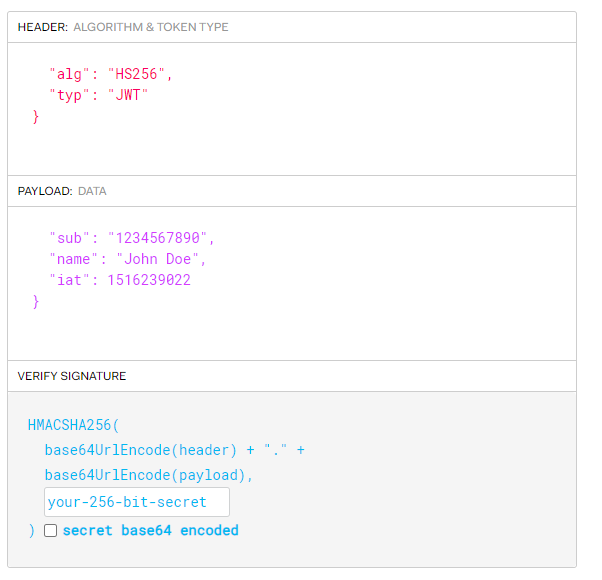Click the base64UrlEncode(payload) line

pos(148,475)
